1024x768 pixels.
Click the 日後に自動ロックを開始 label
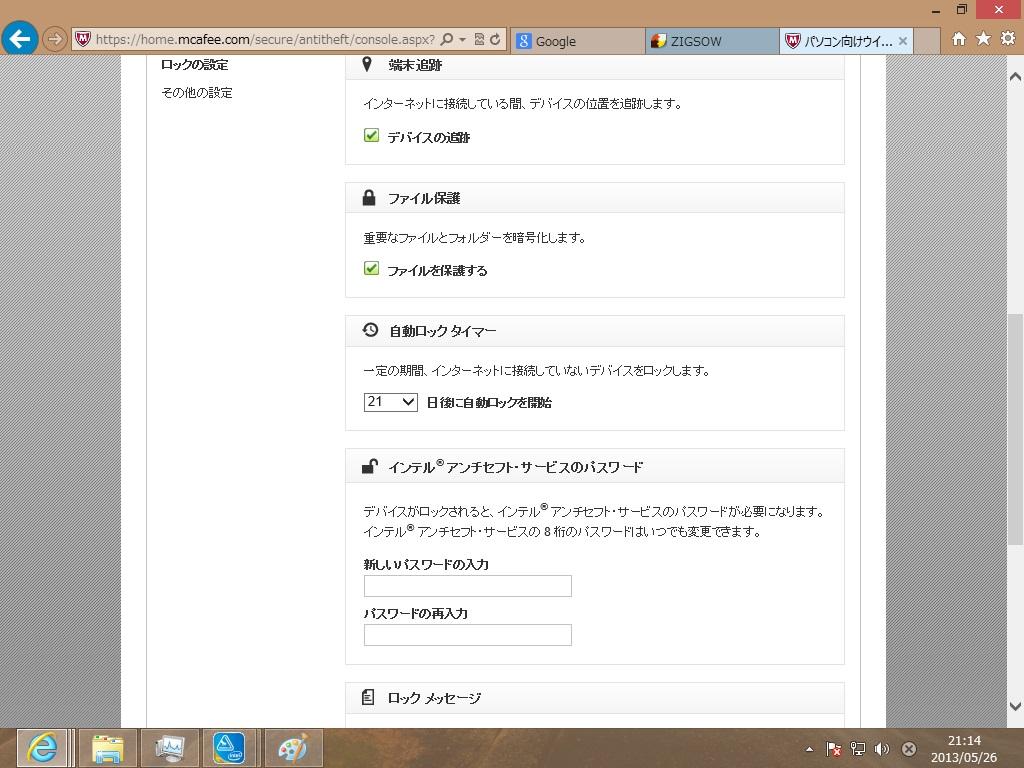pyautogui.click(x=489, y=402)
